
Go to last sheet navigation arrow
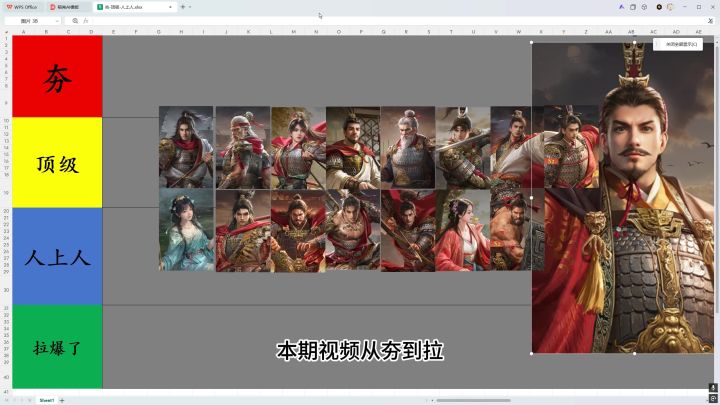coord(28,400)
